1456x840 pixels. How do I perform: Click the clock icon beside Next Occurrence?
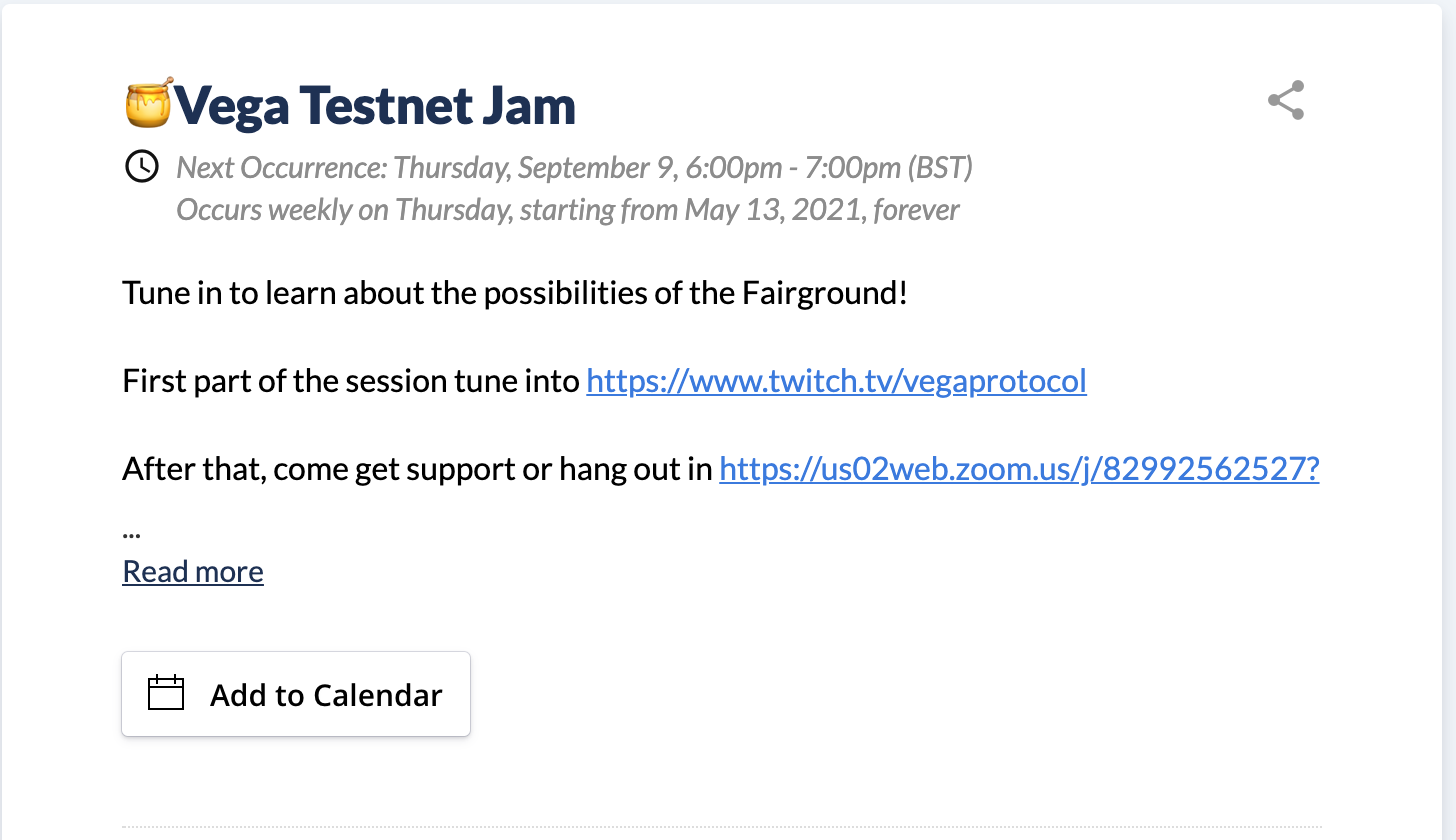[x=142, y=166]
